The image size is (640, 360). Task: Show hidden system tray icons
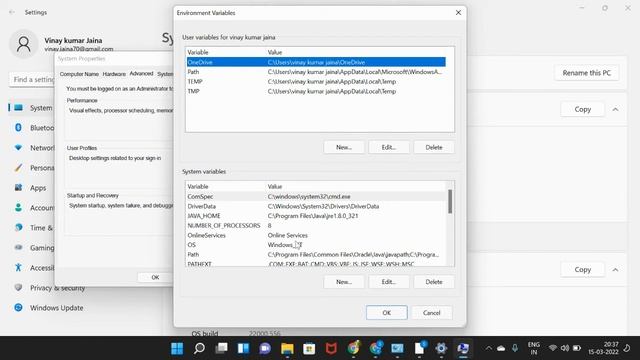(489, 348)
